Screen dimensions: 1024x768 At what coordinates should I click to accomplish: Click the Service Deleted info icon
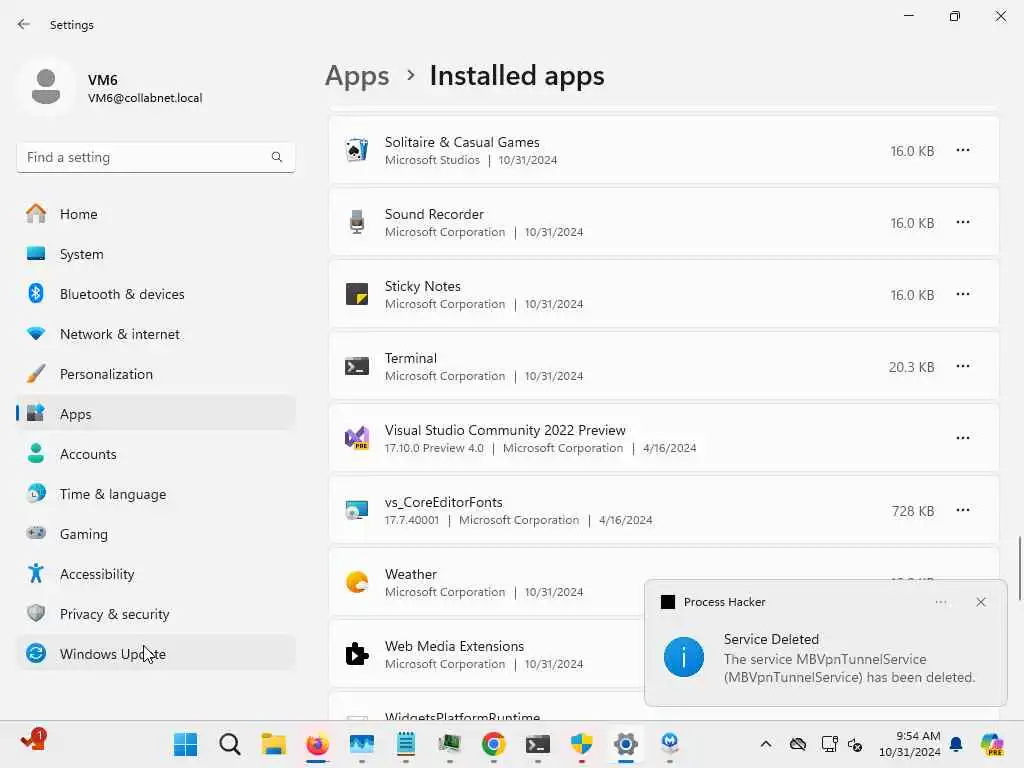pyautogui.click(x=684, y=657)
